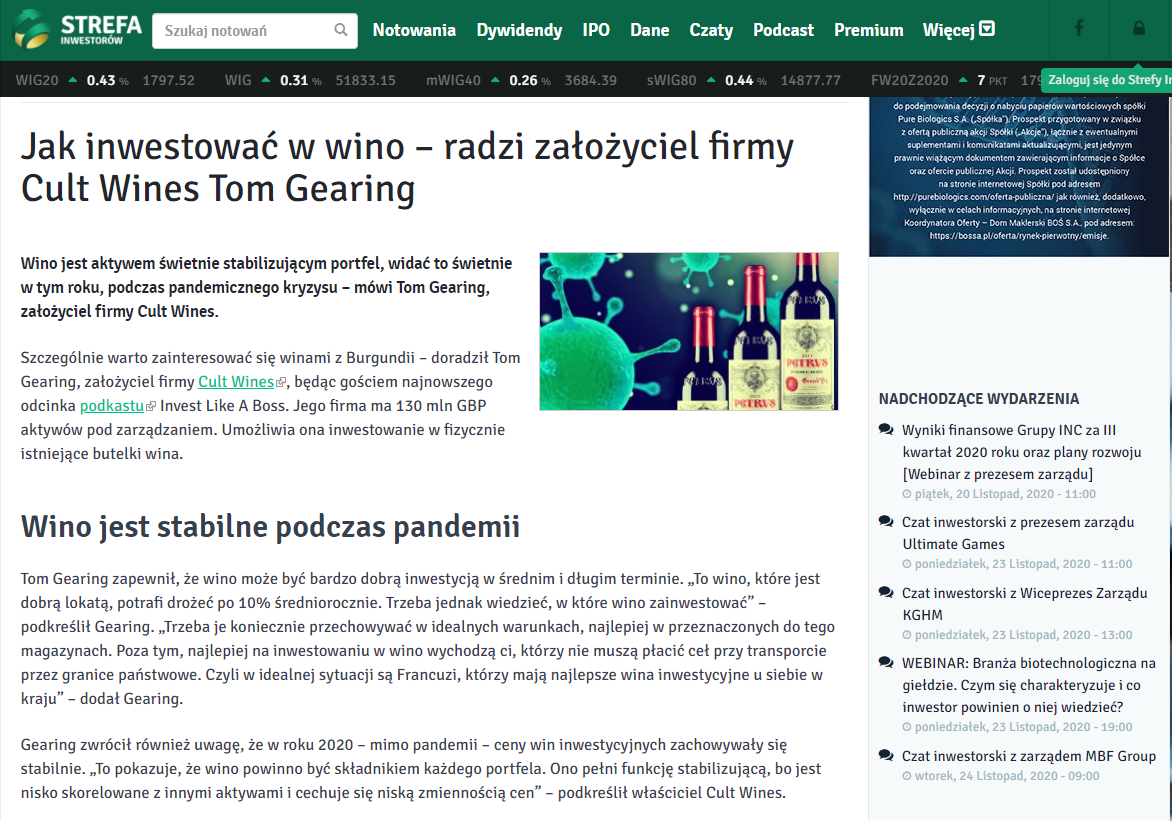Click the mWIG40 value 3684.39

[590, 80]
